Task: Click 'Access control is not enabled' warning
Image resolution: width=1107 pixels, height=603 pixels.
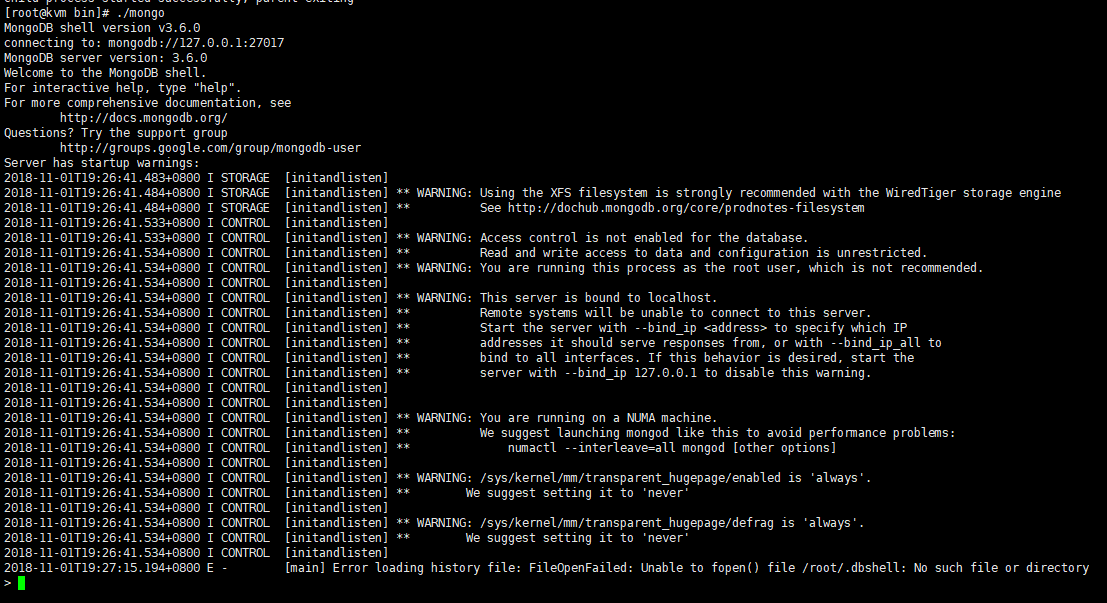Action: 644,238
